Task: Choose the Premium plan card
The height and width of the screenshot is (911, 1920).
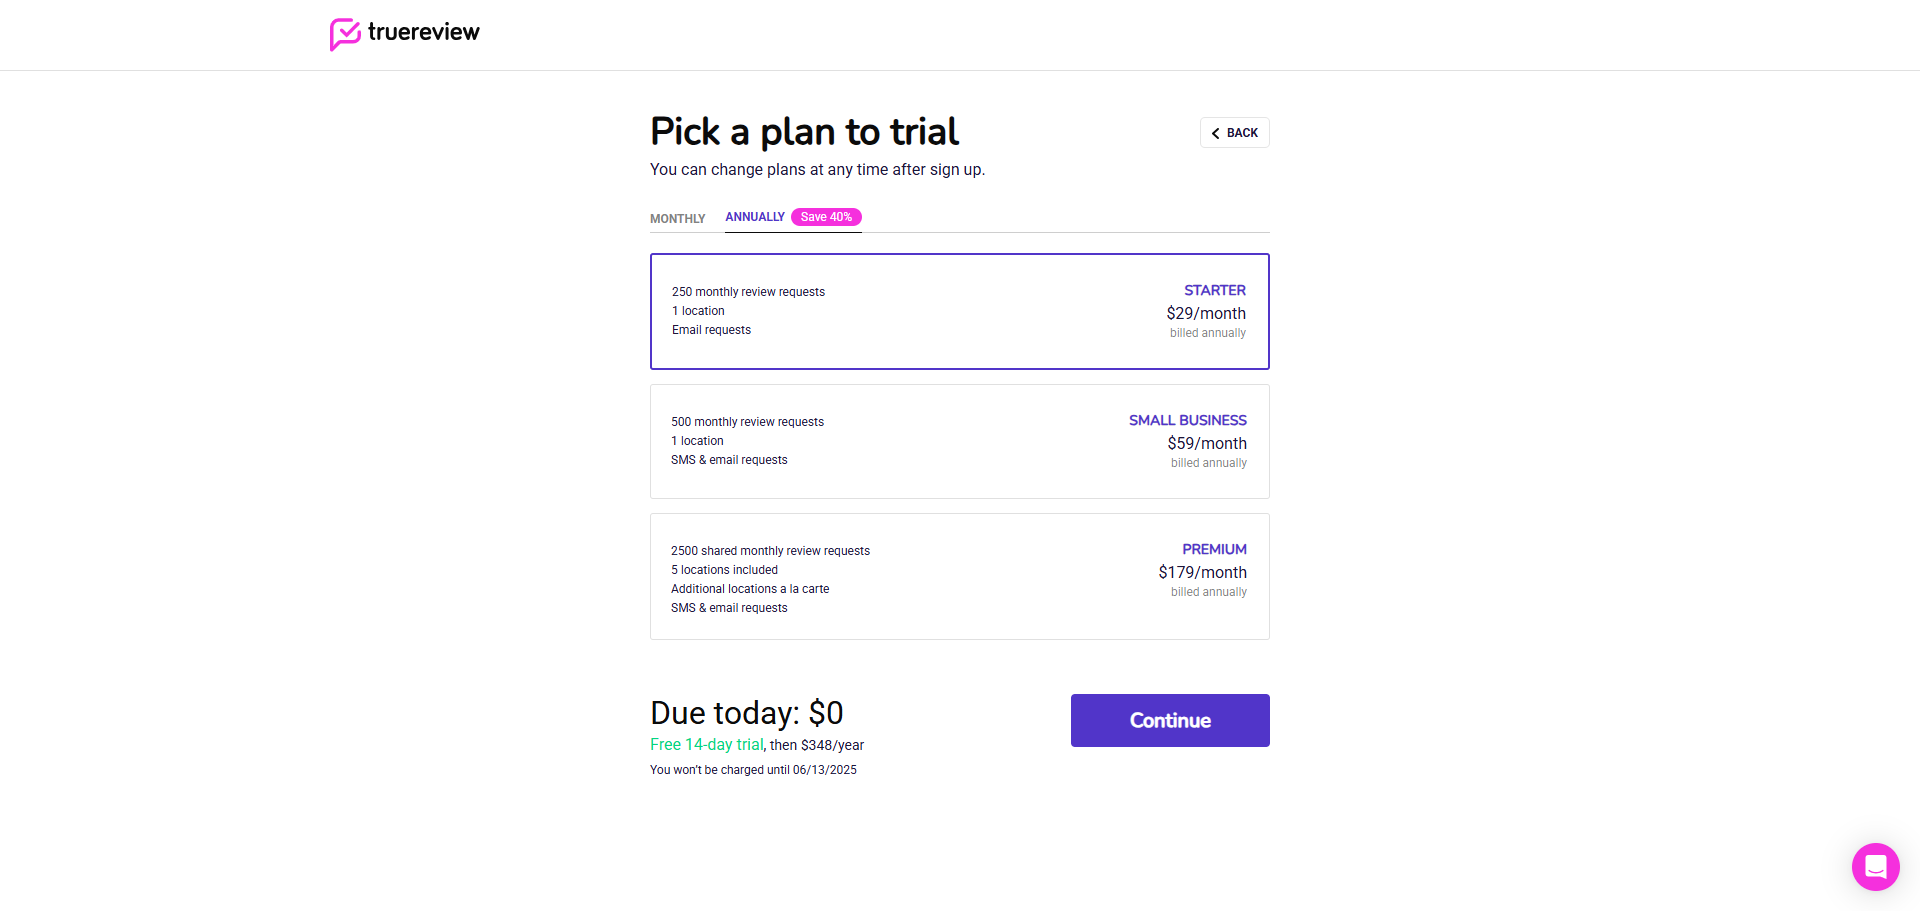Action: pos(959,576)
